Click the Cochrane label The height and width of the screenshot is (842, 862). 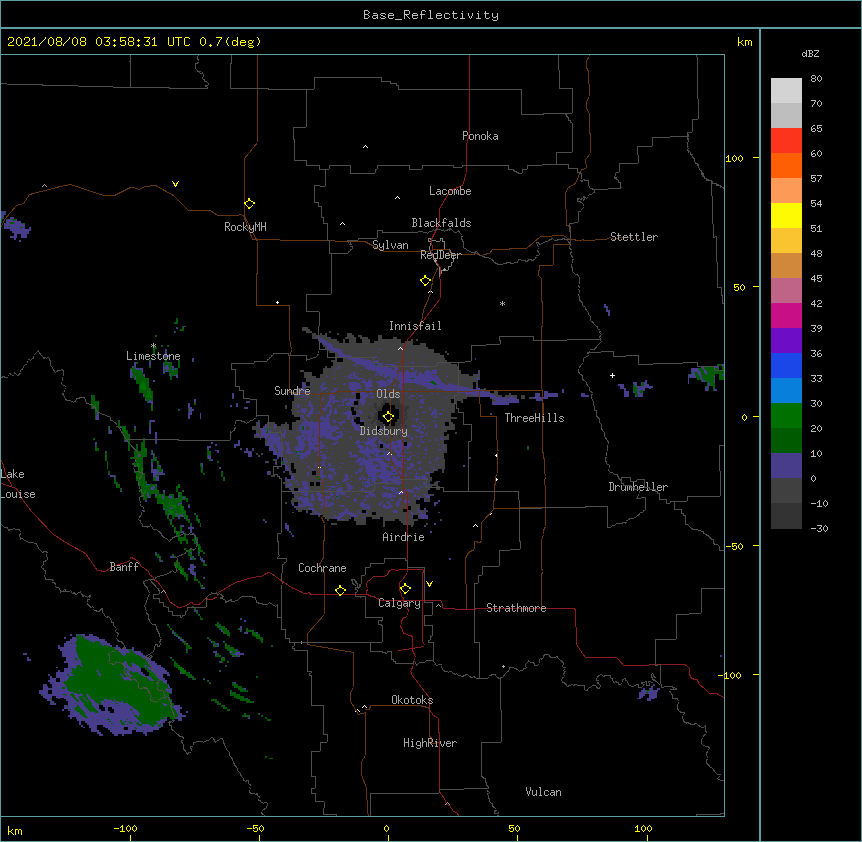(322, 568)
